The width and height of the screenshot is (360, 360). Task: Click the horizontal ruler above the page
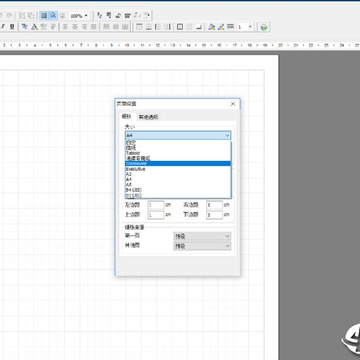pos(180,45)
